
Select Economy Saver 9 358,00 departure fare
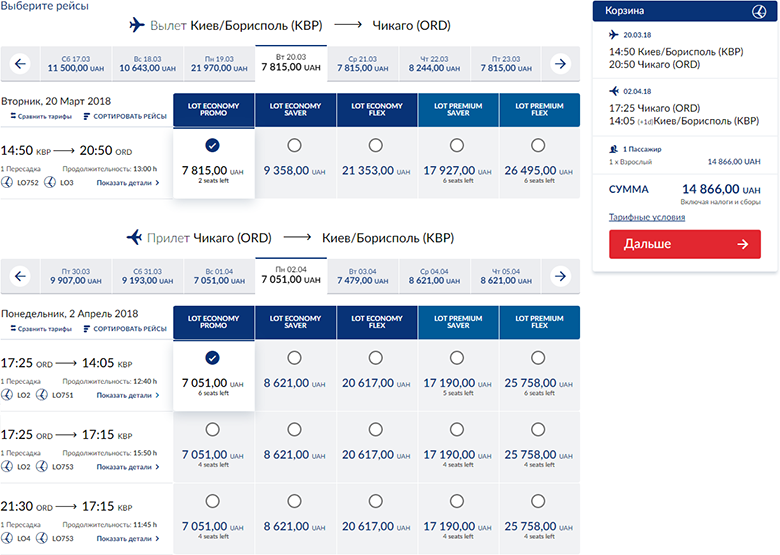[x=294, y=146]
